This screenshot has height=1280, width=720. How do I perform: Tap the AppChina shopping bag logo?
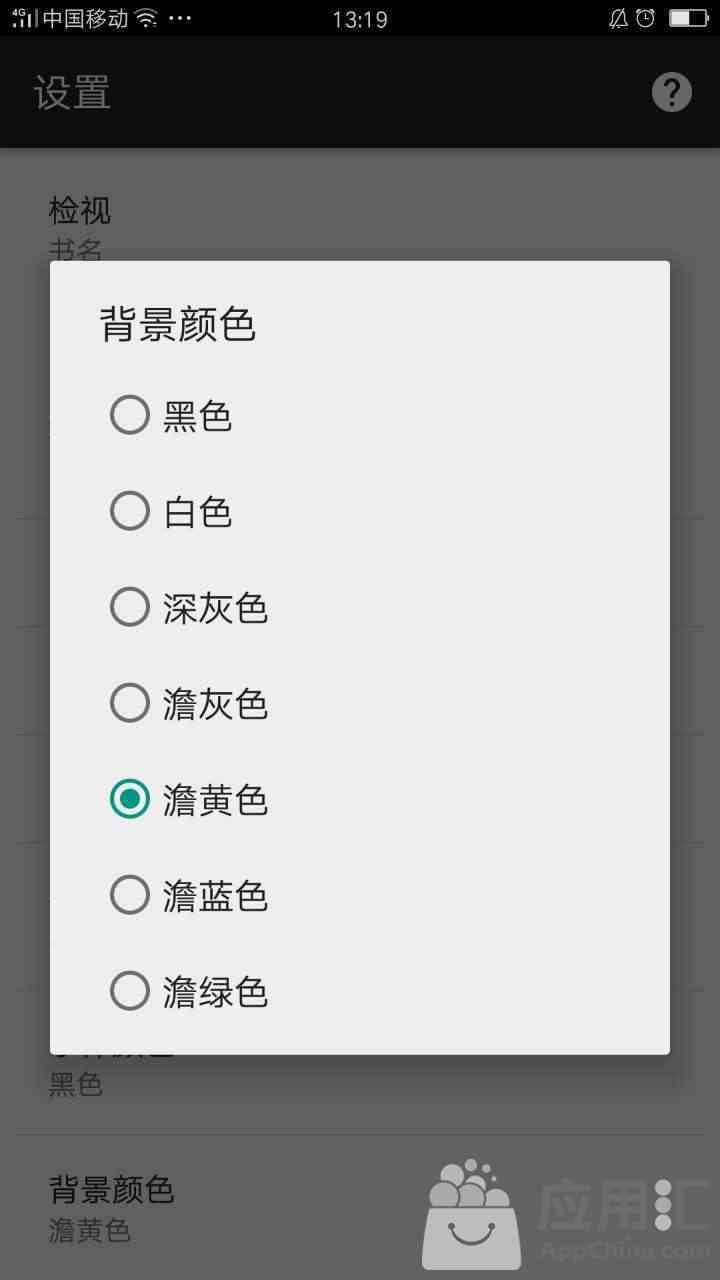tap(471, 1214)
